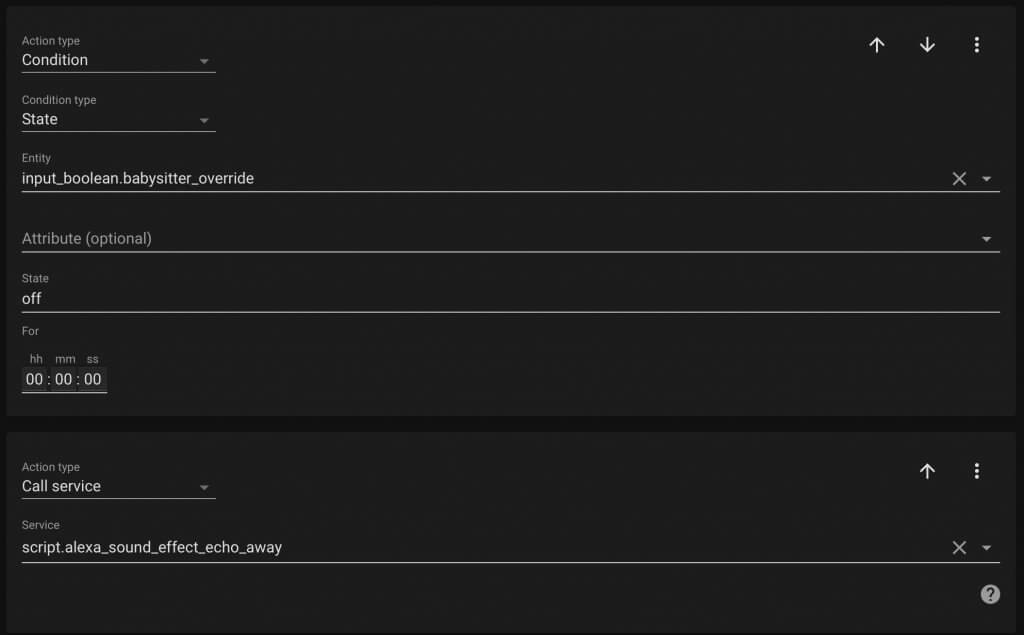Image resolution: width=1024 pixels, height=635 pixels.
Task: Select the seconds field in For duration
Action: click(93, 380)
